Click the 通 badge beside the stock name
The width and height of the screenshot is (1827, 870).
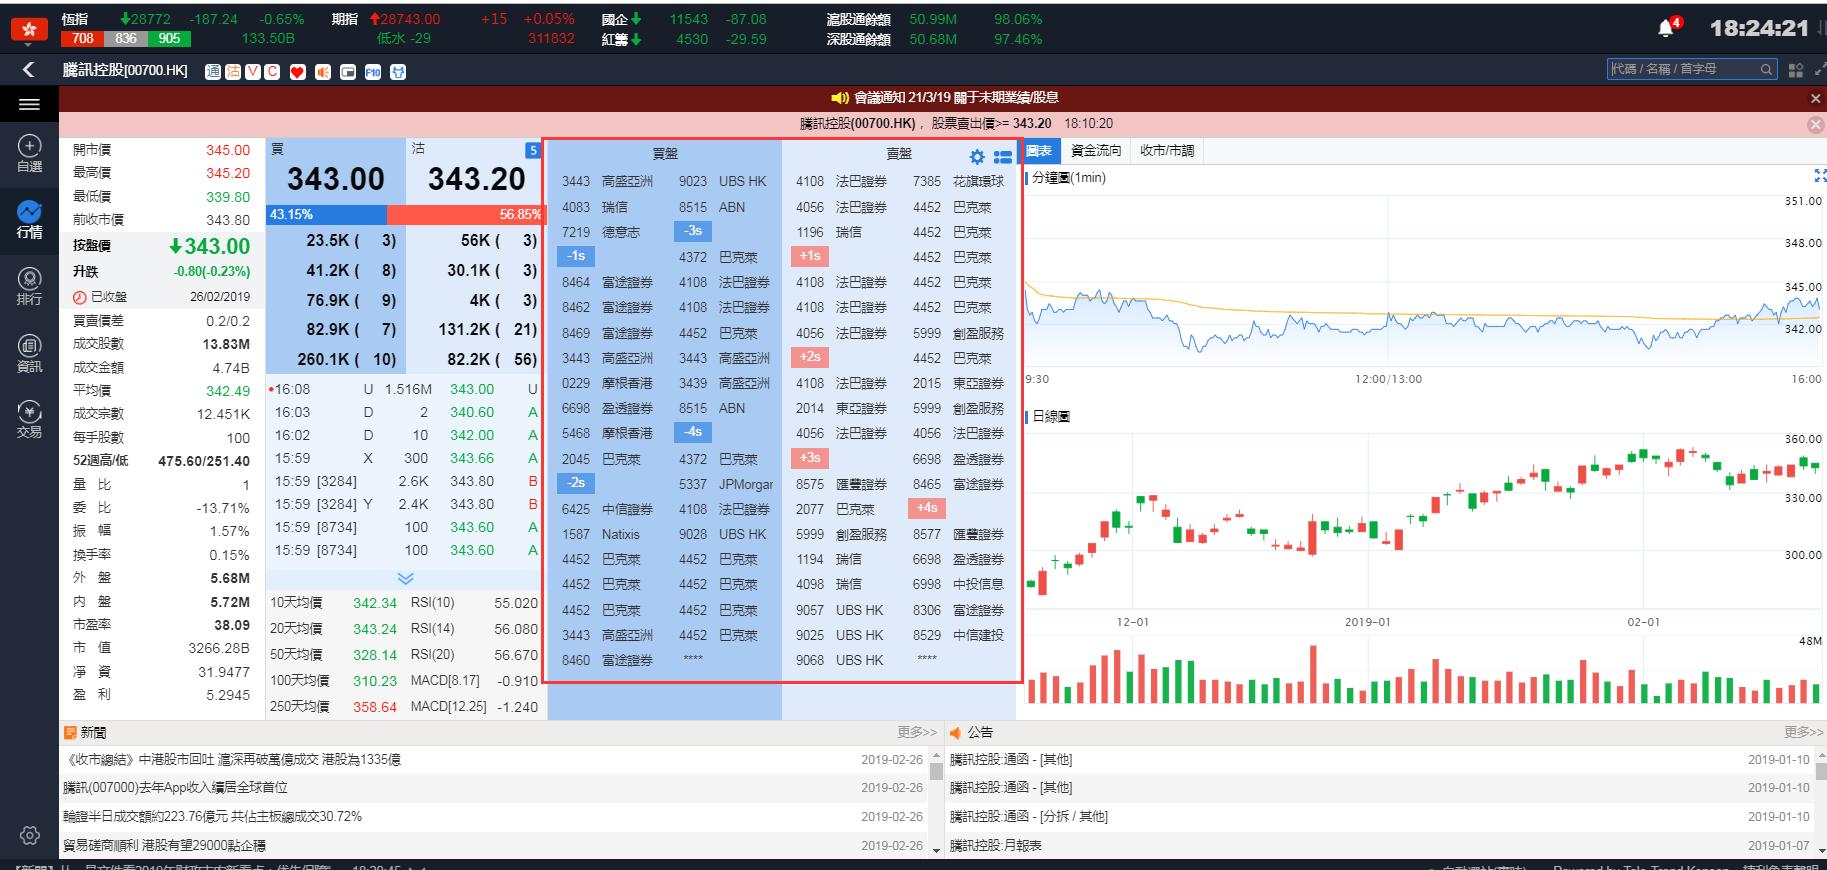pos(212,71)
